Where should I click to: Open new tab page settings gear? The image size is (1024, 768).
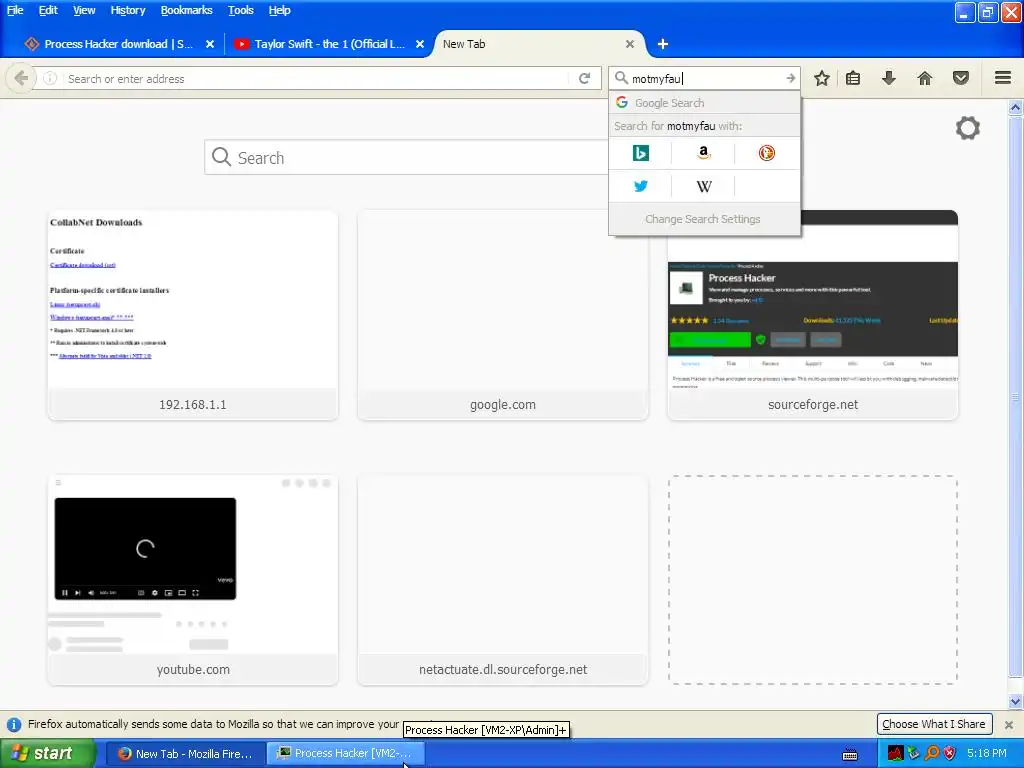click(x=967, y=128)
